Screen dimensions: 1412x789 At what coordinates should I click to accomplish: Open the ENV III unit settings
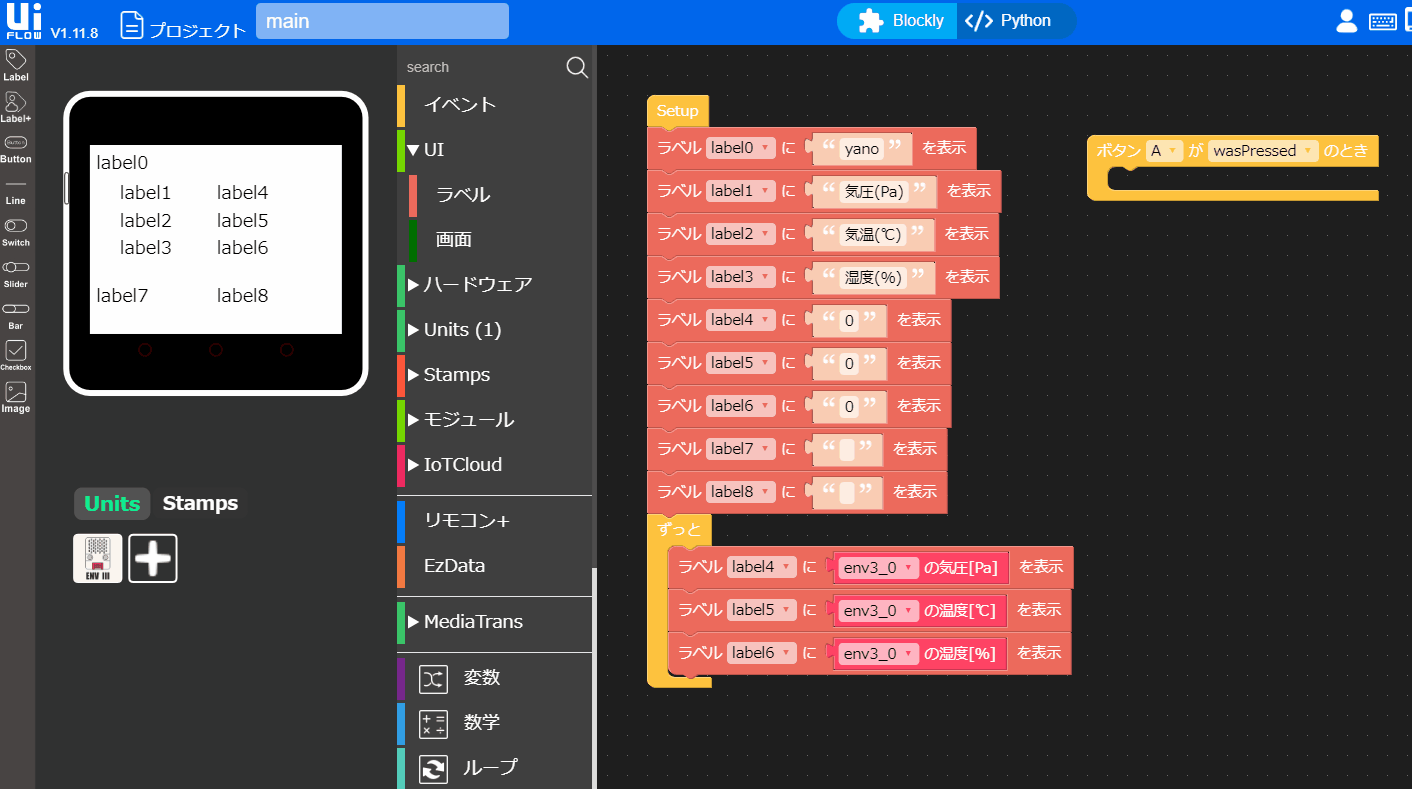tap(97, 558)
